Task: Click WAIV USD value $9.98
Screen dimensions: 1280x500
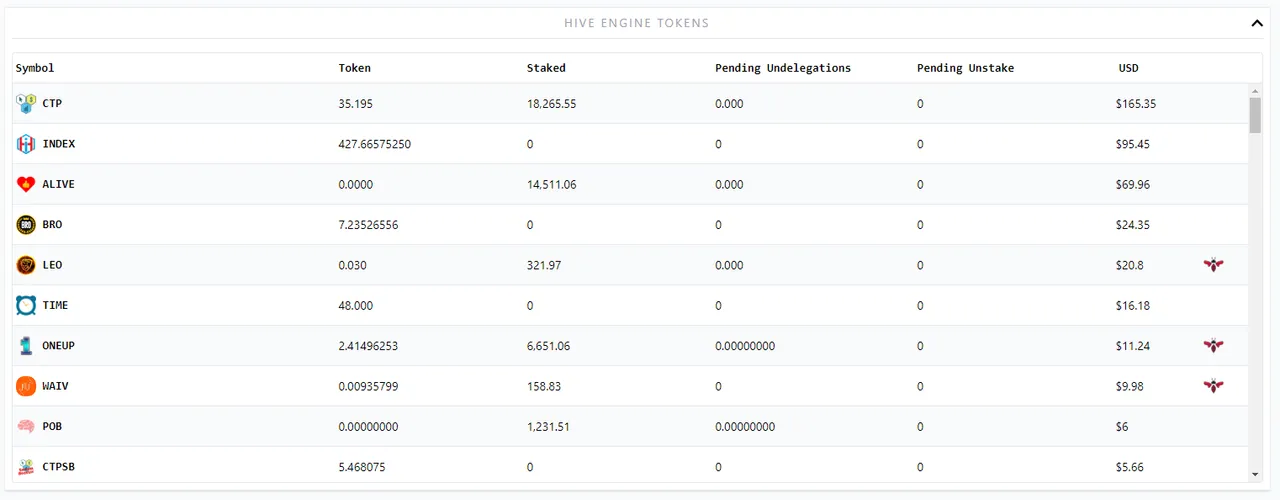Action: [x=1130, y=386]
